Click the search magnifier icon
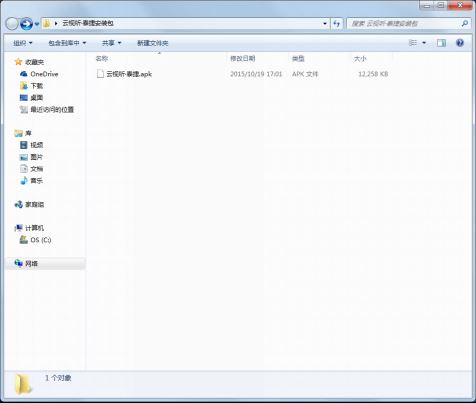The width and height of the screenshot is (476, 403). (465, 24)
